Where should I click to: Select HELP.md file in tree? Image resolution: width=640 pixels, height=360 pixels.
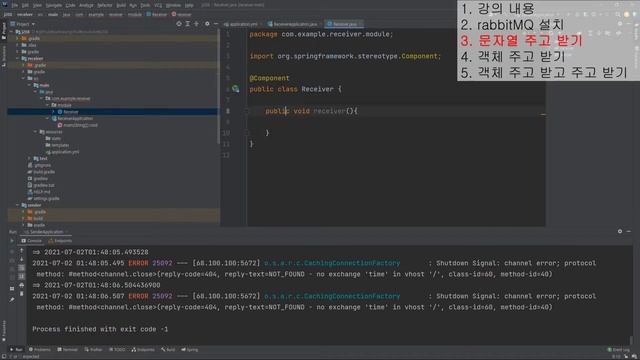click(39, 192)
